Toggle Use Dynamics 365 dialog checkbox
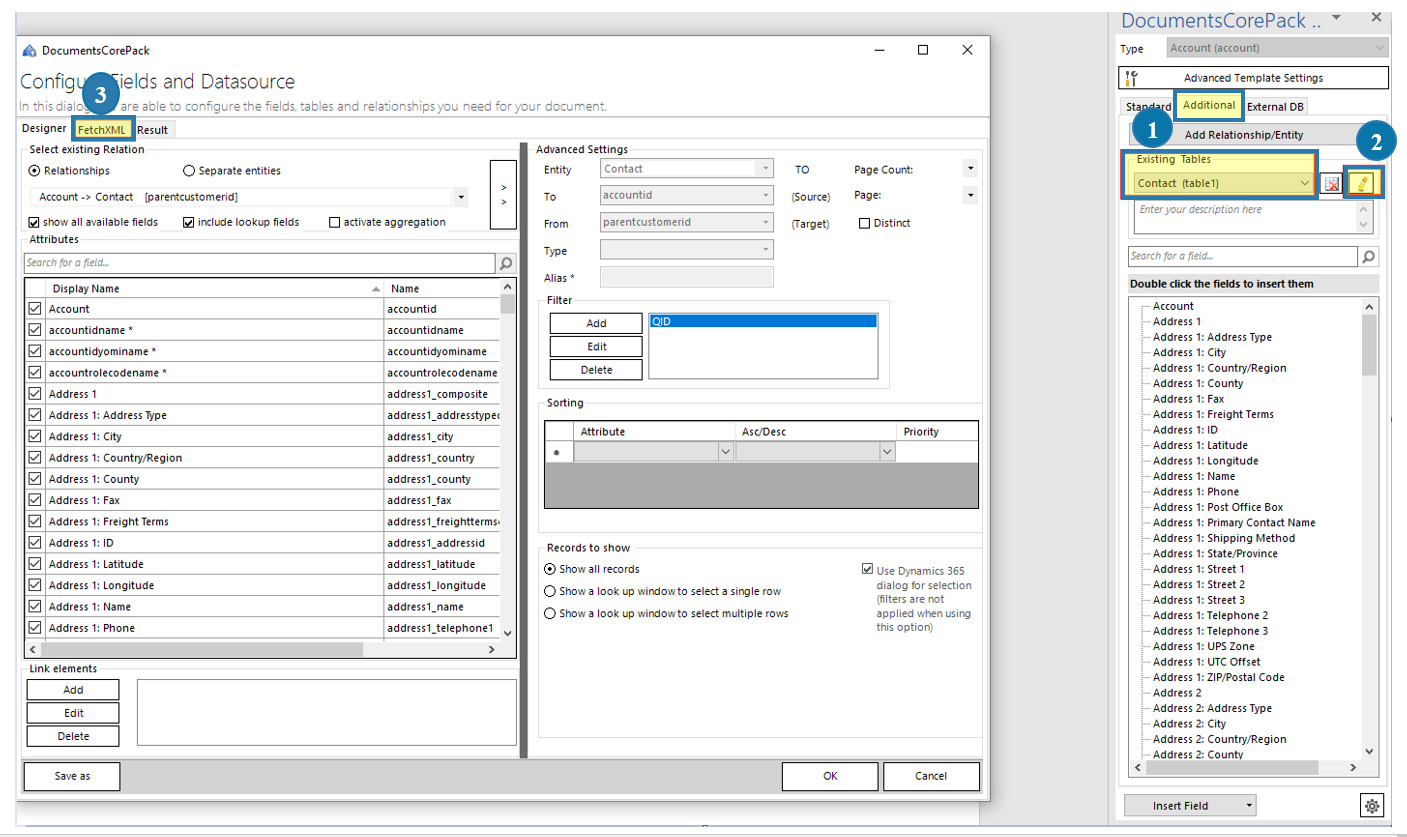The image size is (1407, 837). coord(868,569)
